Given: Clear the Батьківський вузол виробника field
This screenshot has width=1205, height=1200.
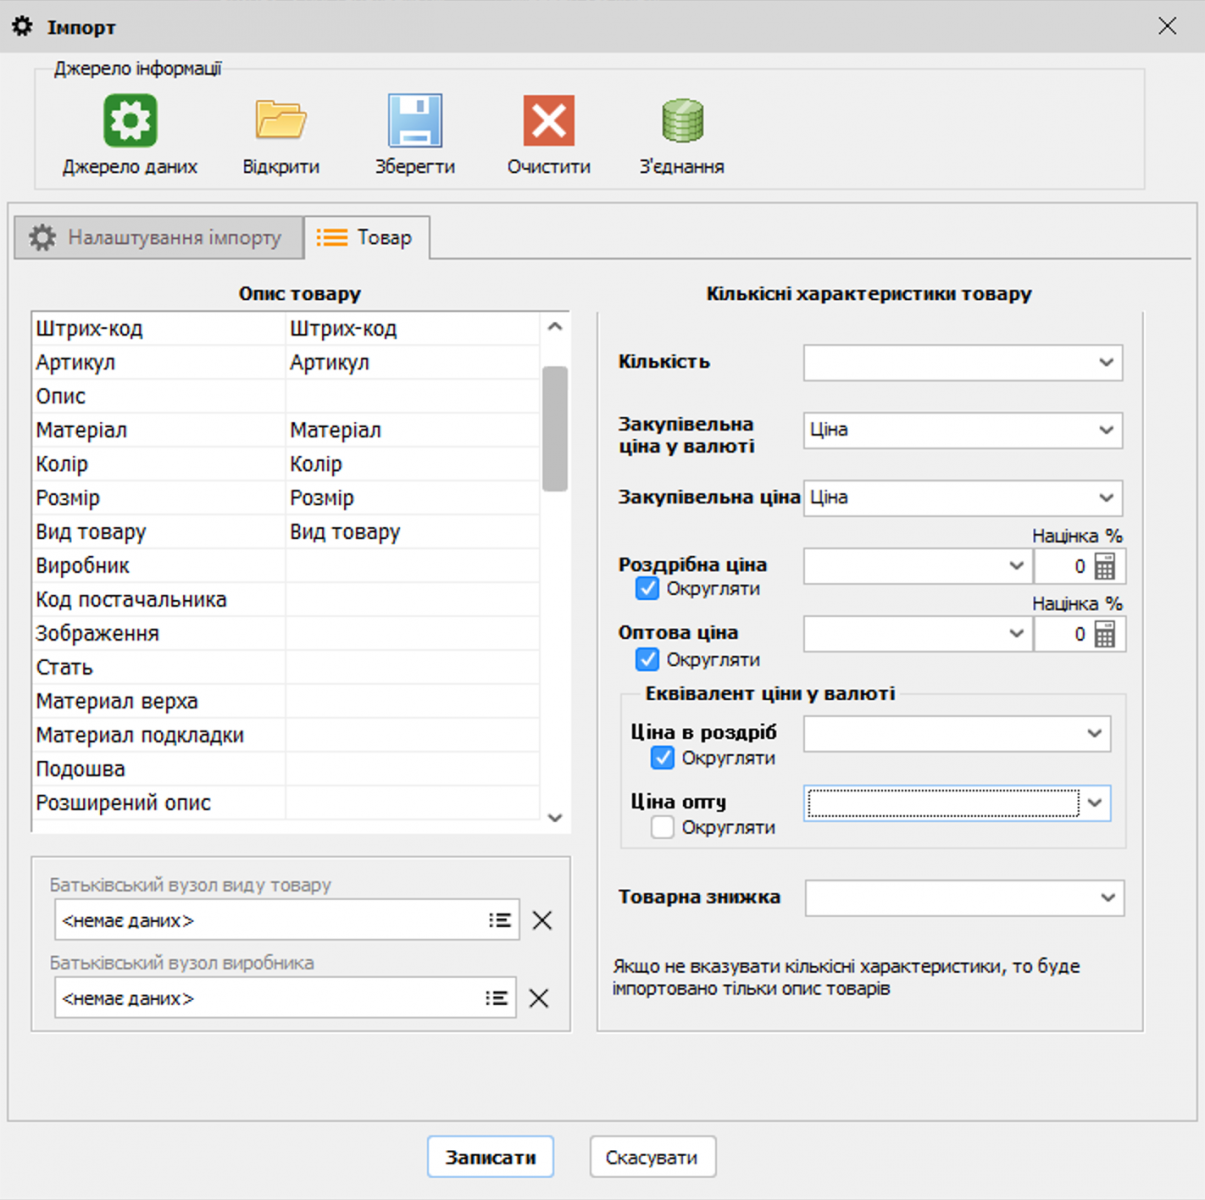Looking at the screenshot, I should 539,998.
